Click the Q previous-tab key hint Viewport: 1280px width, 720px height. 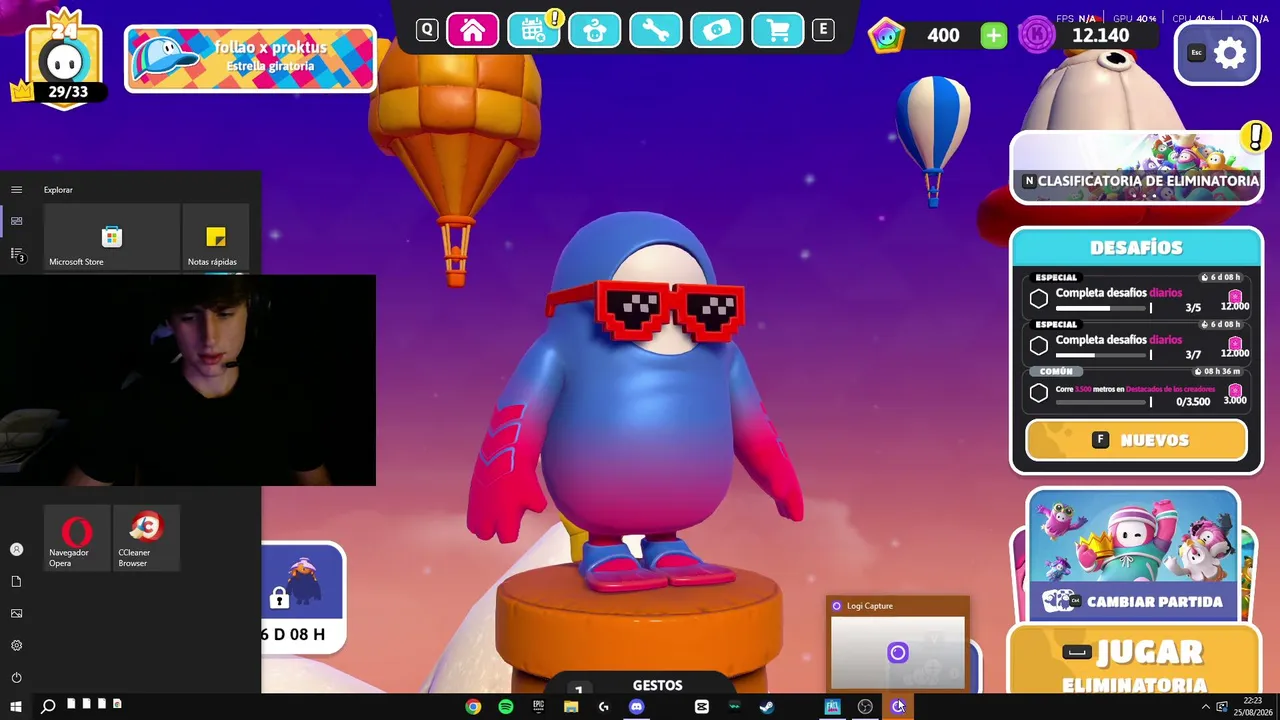427,30
